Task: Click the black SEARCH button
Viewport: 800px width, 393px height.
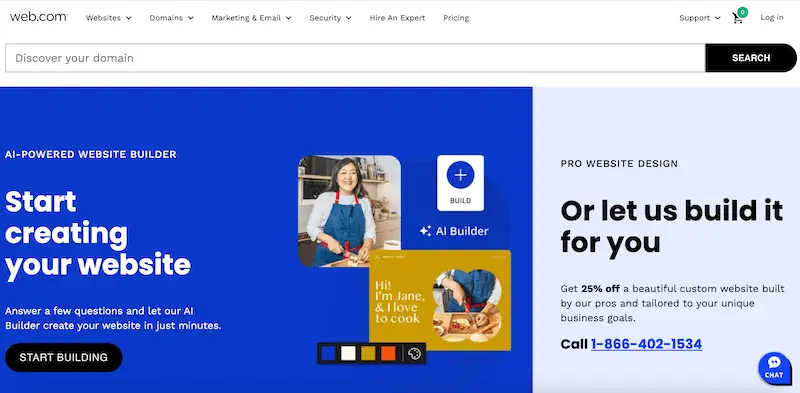Action: [x=751, y=58]
